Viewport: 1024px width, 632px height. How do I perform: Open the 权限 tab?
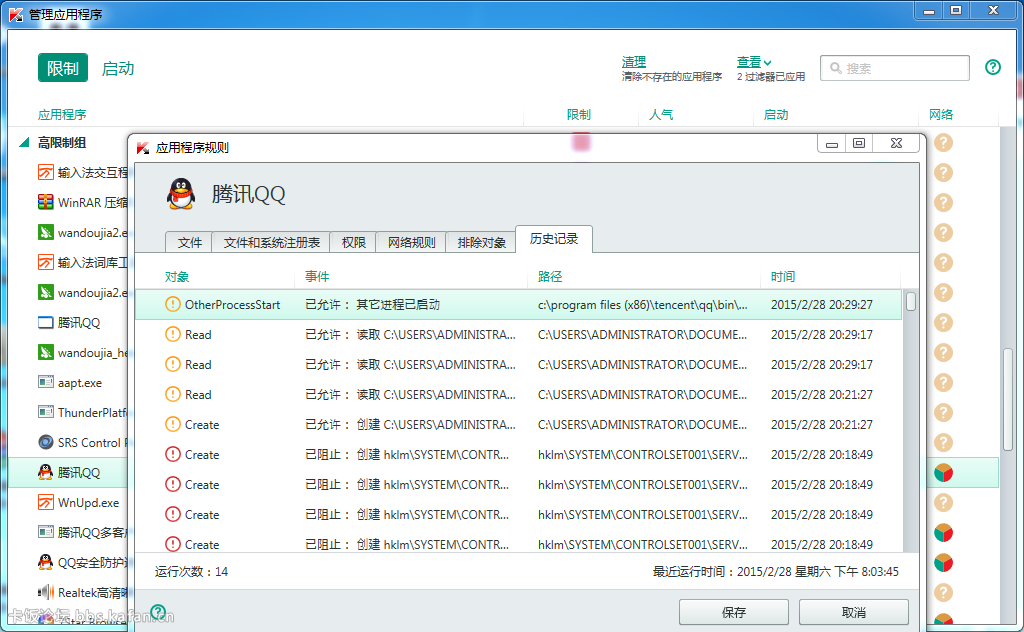(x=353, y=242)
